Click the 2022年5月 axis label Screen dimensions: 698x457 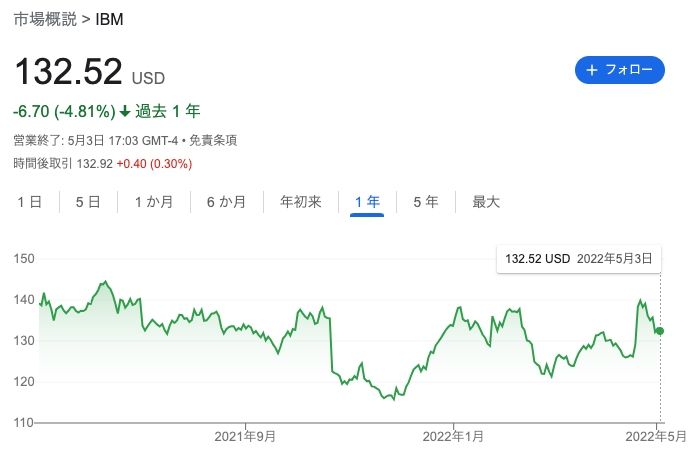[x=656, y=437]
